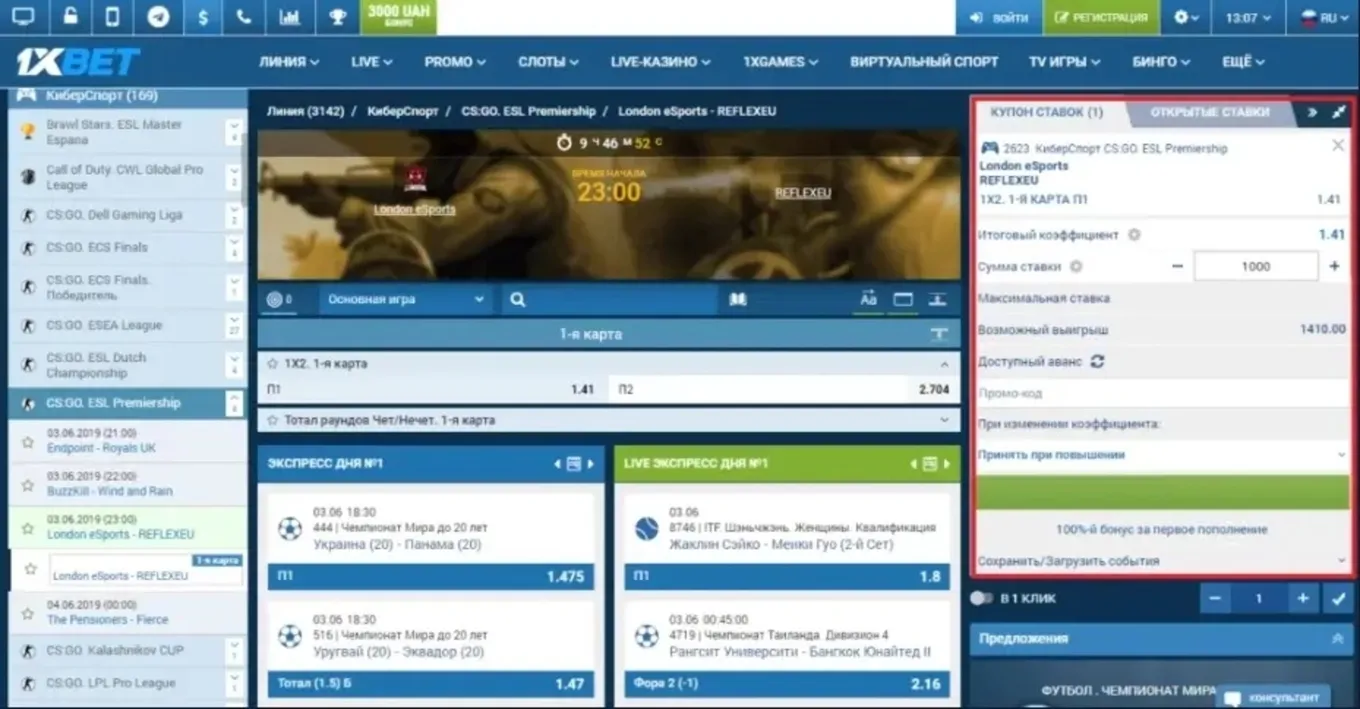Open the 1XGAMES menu

tap(780, 61)
